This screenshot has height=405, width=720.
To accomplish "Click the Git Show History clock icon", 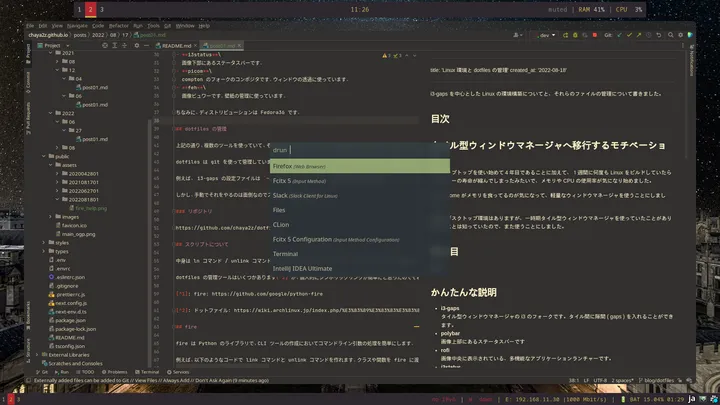I will coord(649,35).
